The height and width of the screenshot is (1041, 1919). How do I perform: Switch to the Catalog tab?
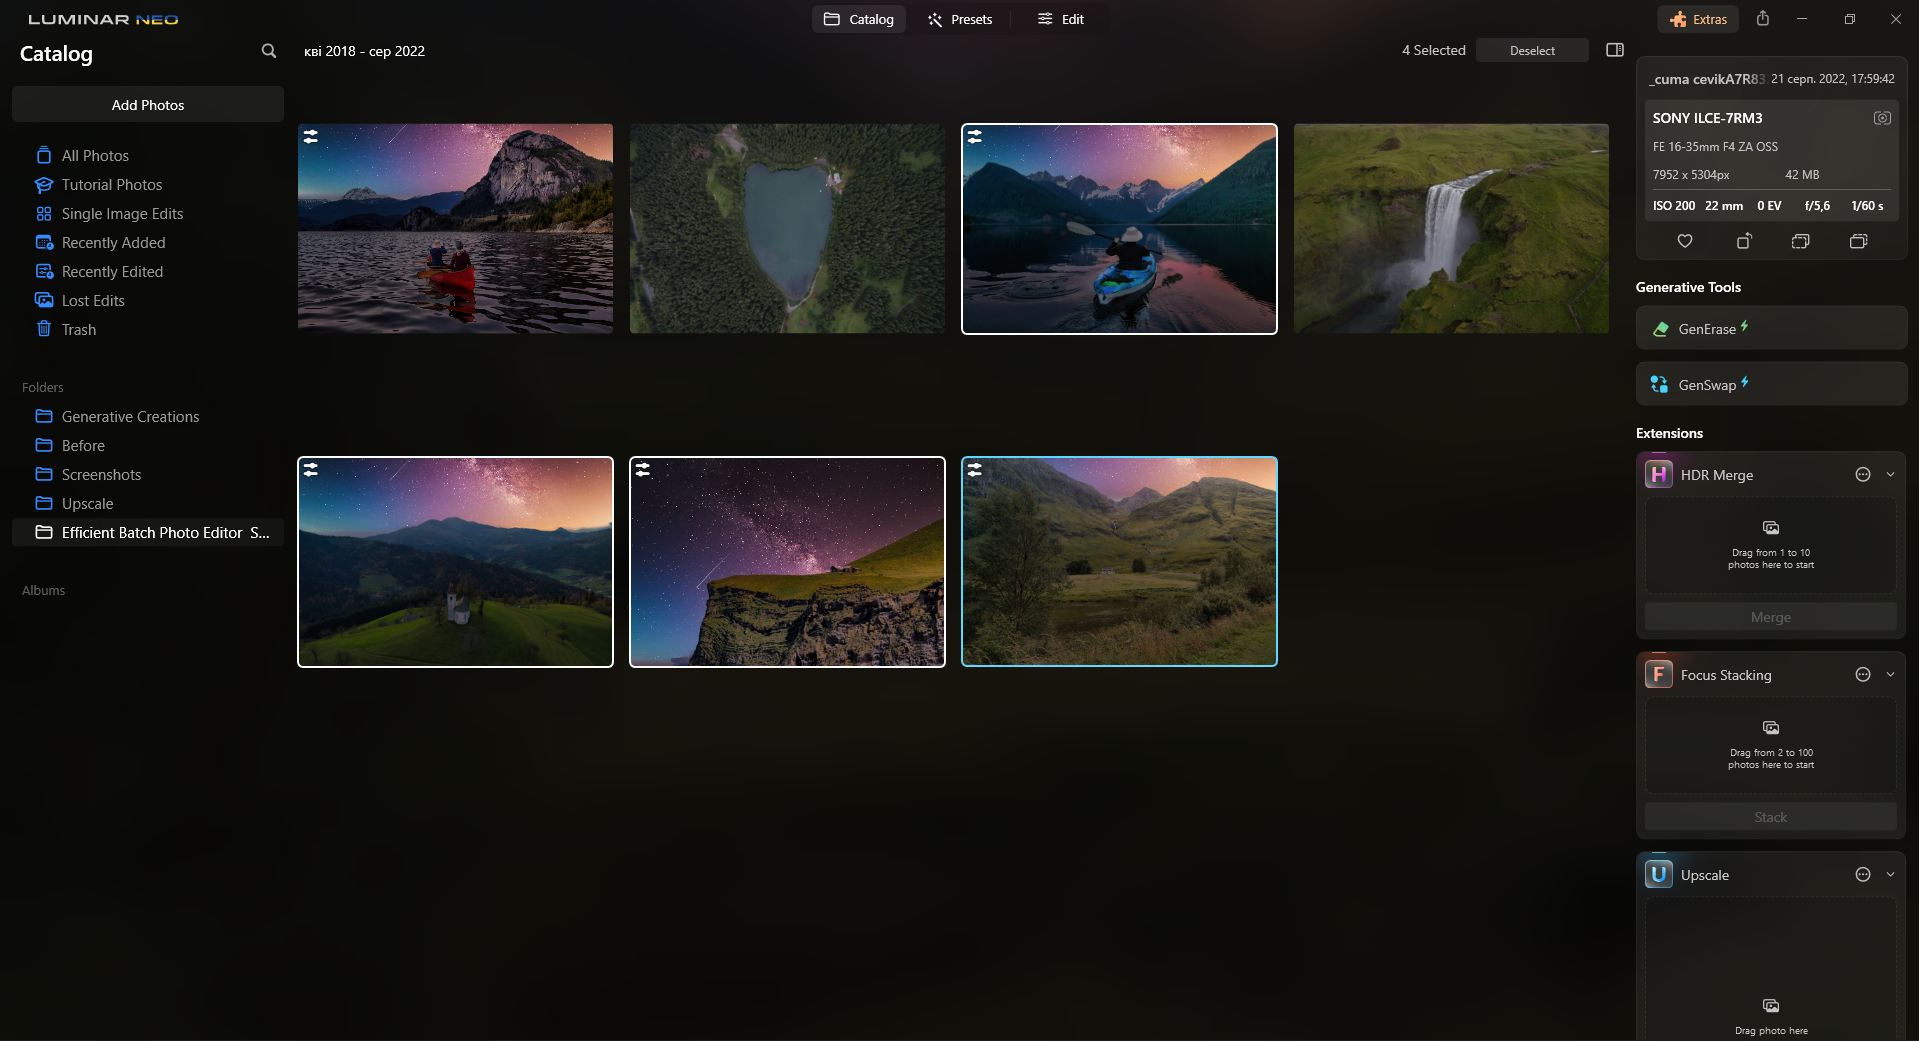pos(858,19)
